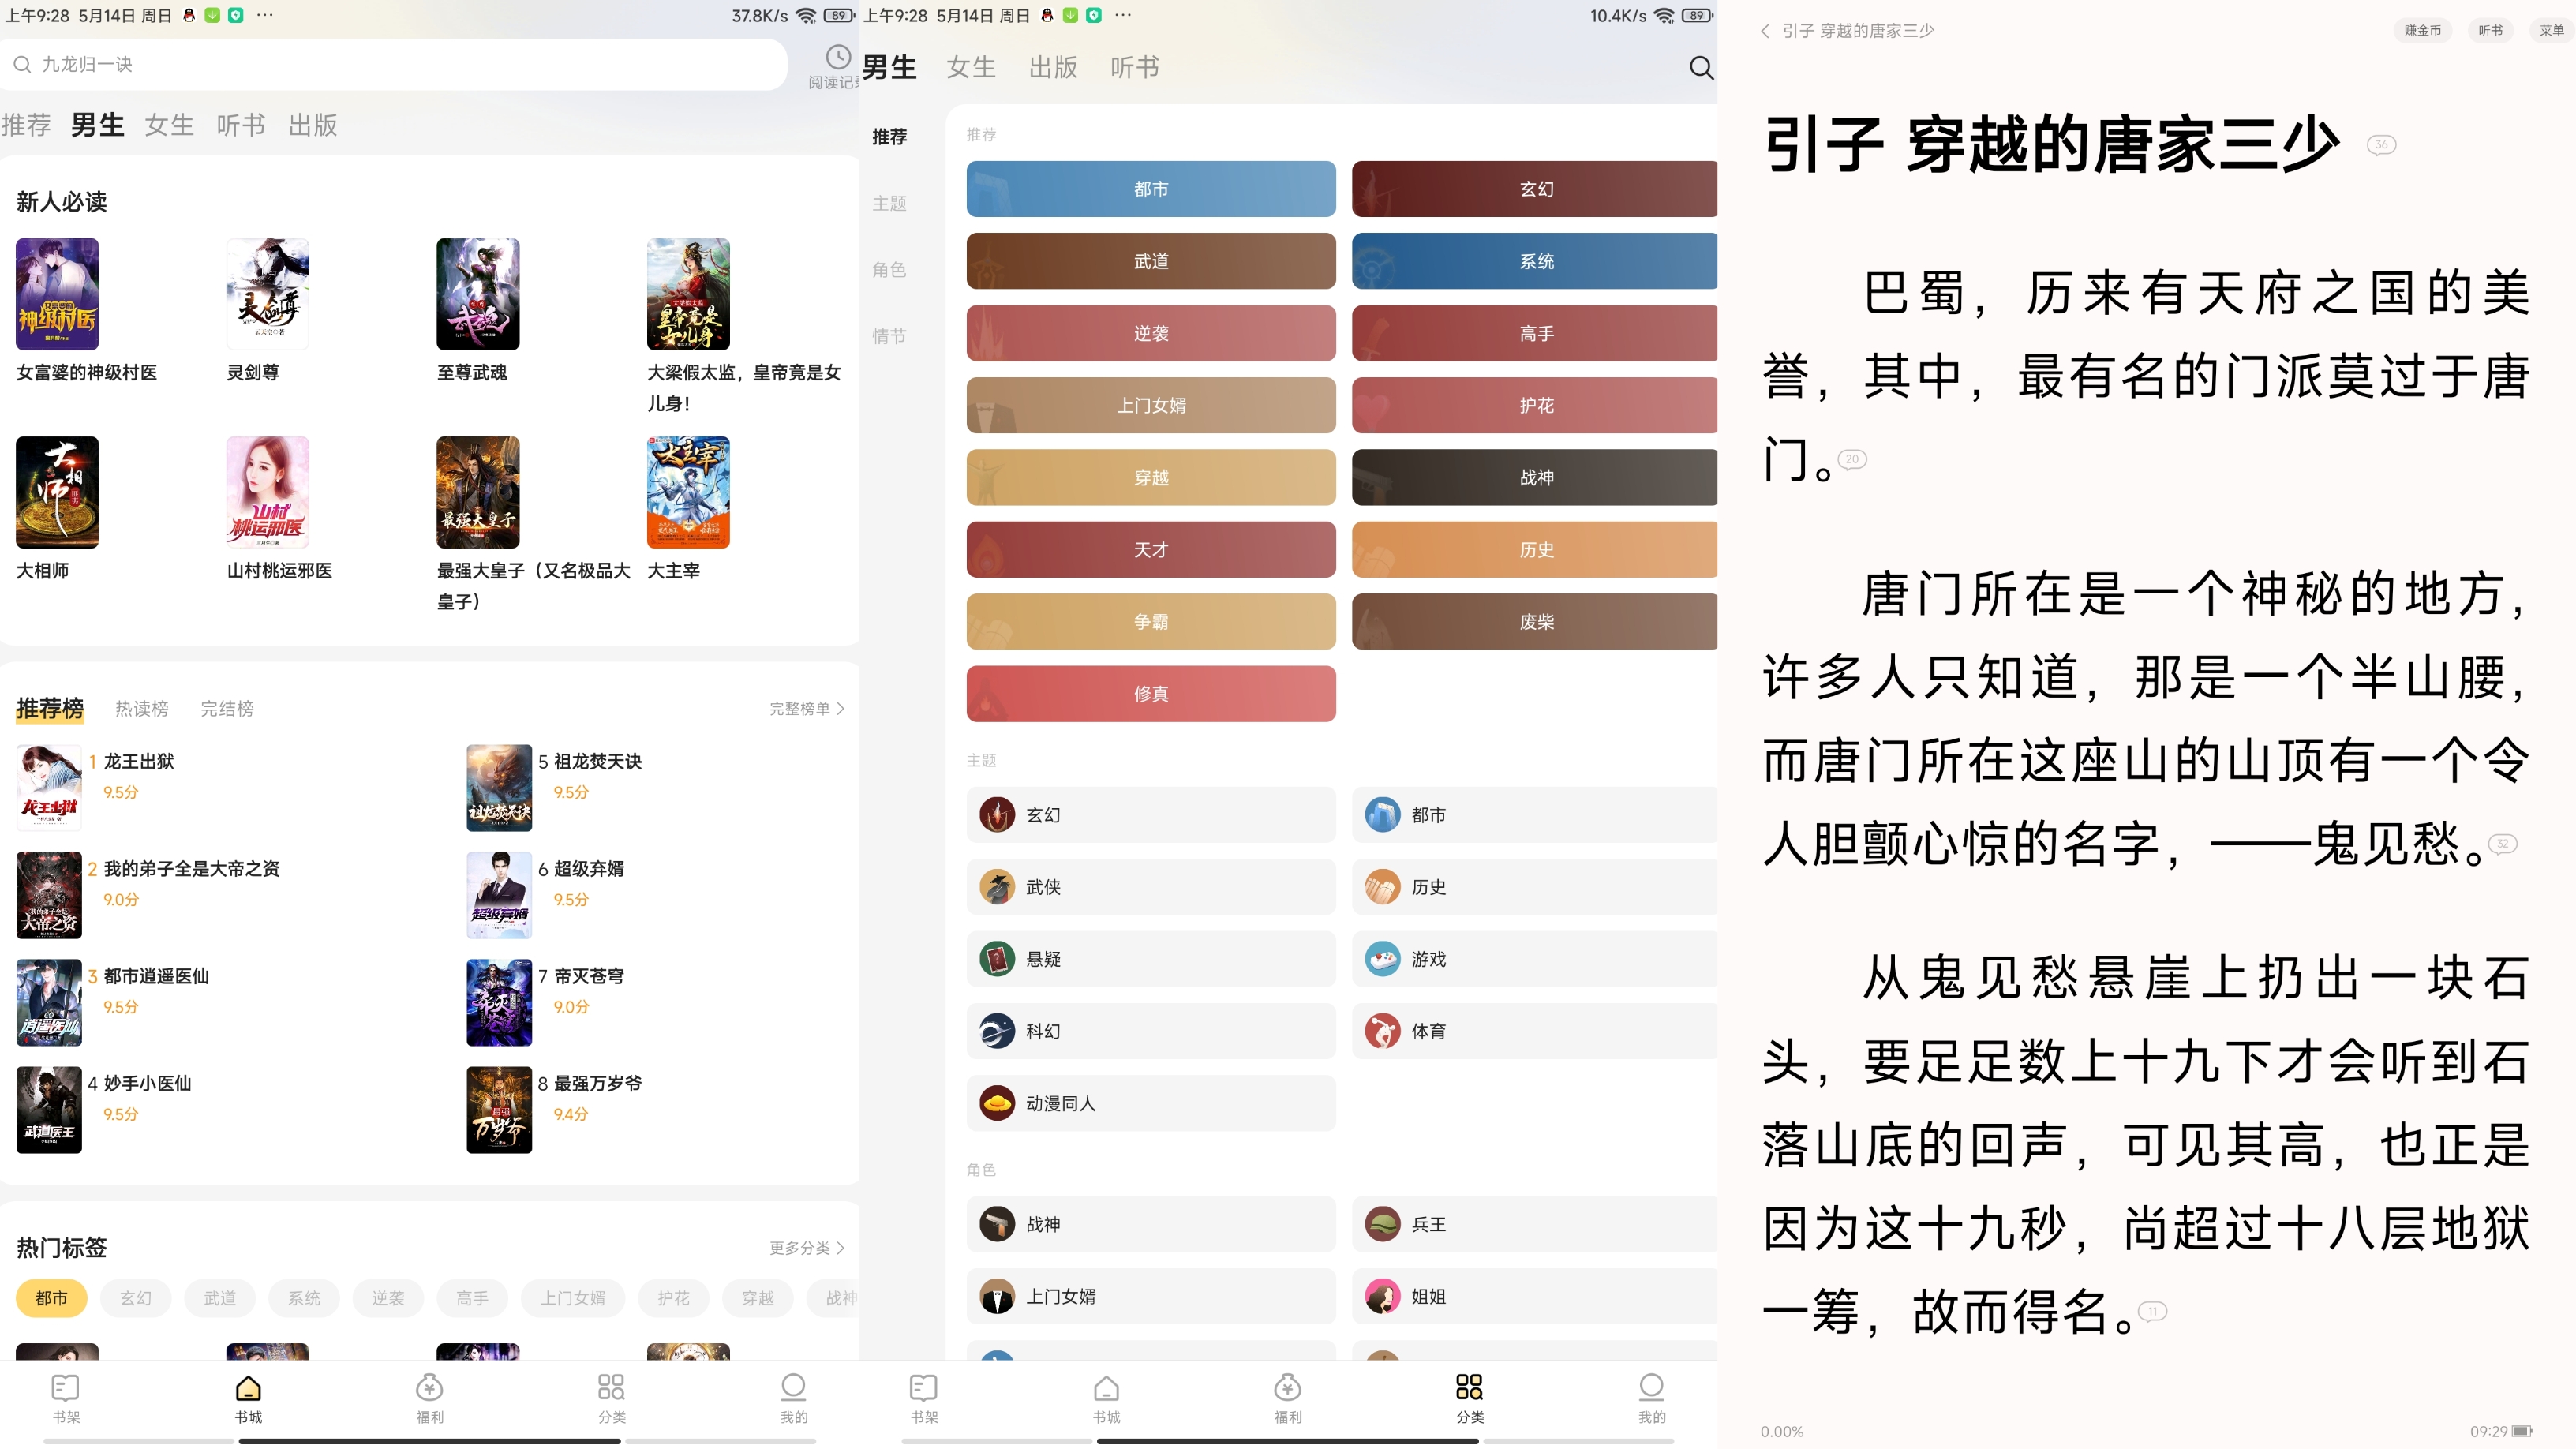Tap the 科幻 sci-fi theme icon
2576x1449 pixels.
click(x=996, y=1031)
